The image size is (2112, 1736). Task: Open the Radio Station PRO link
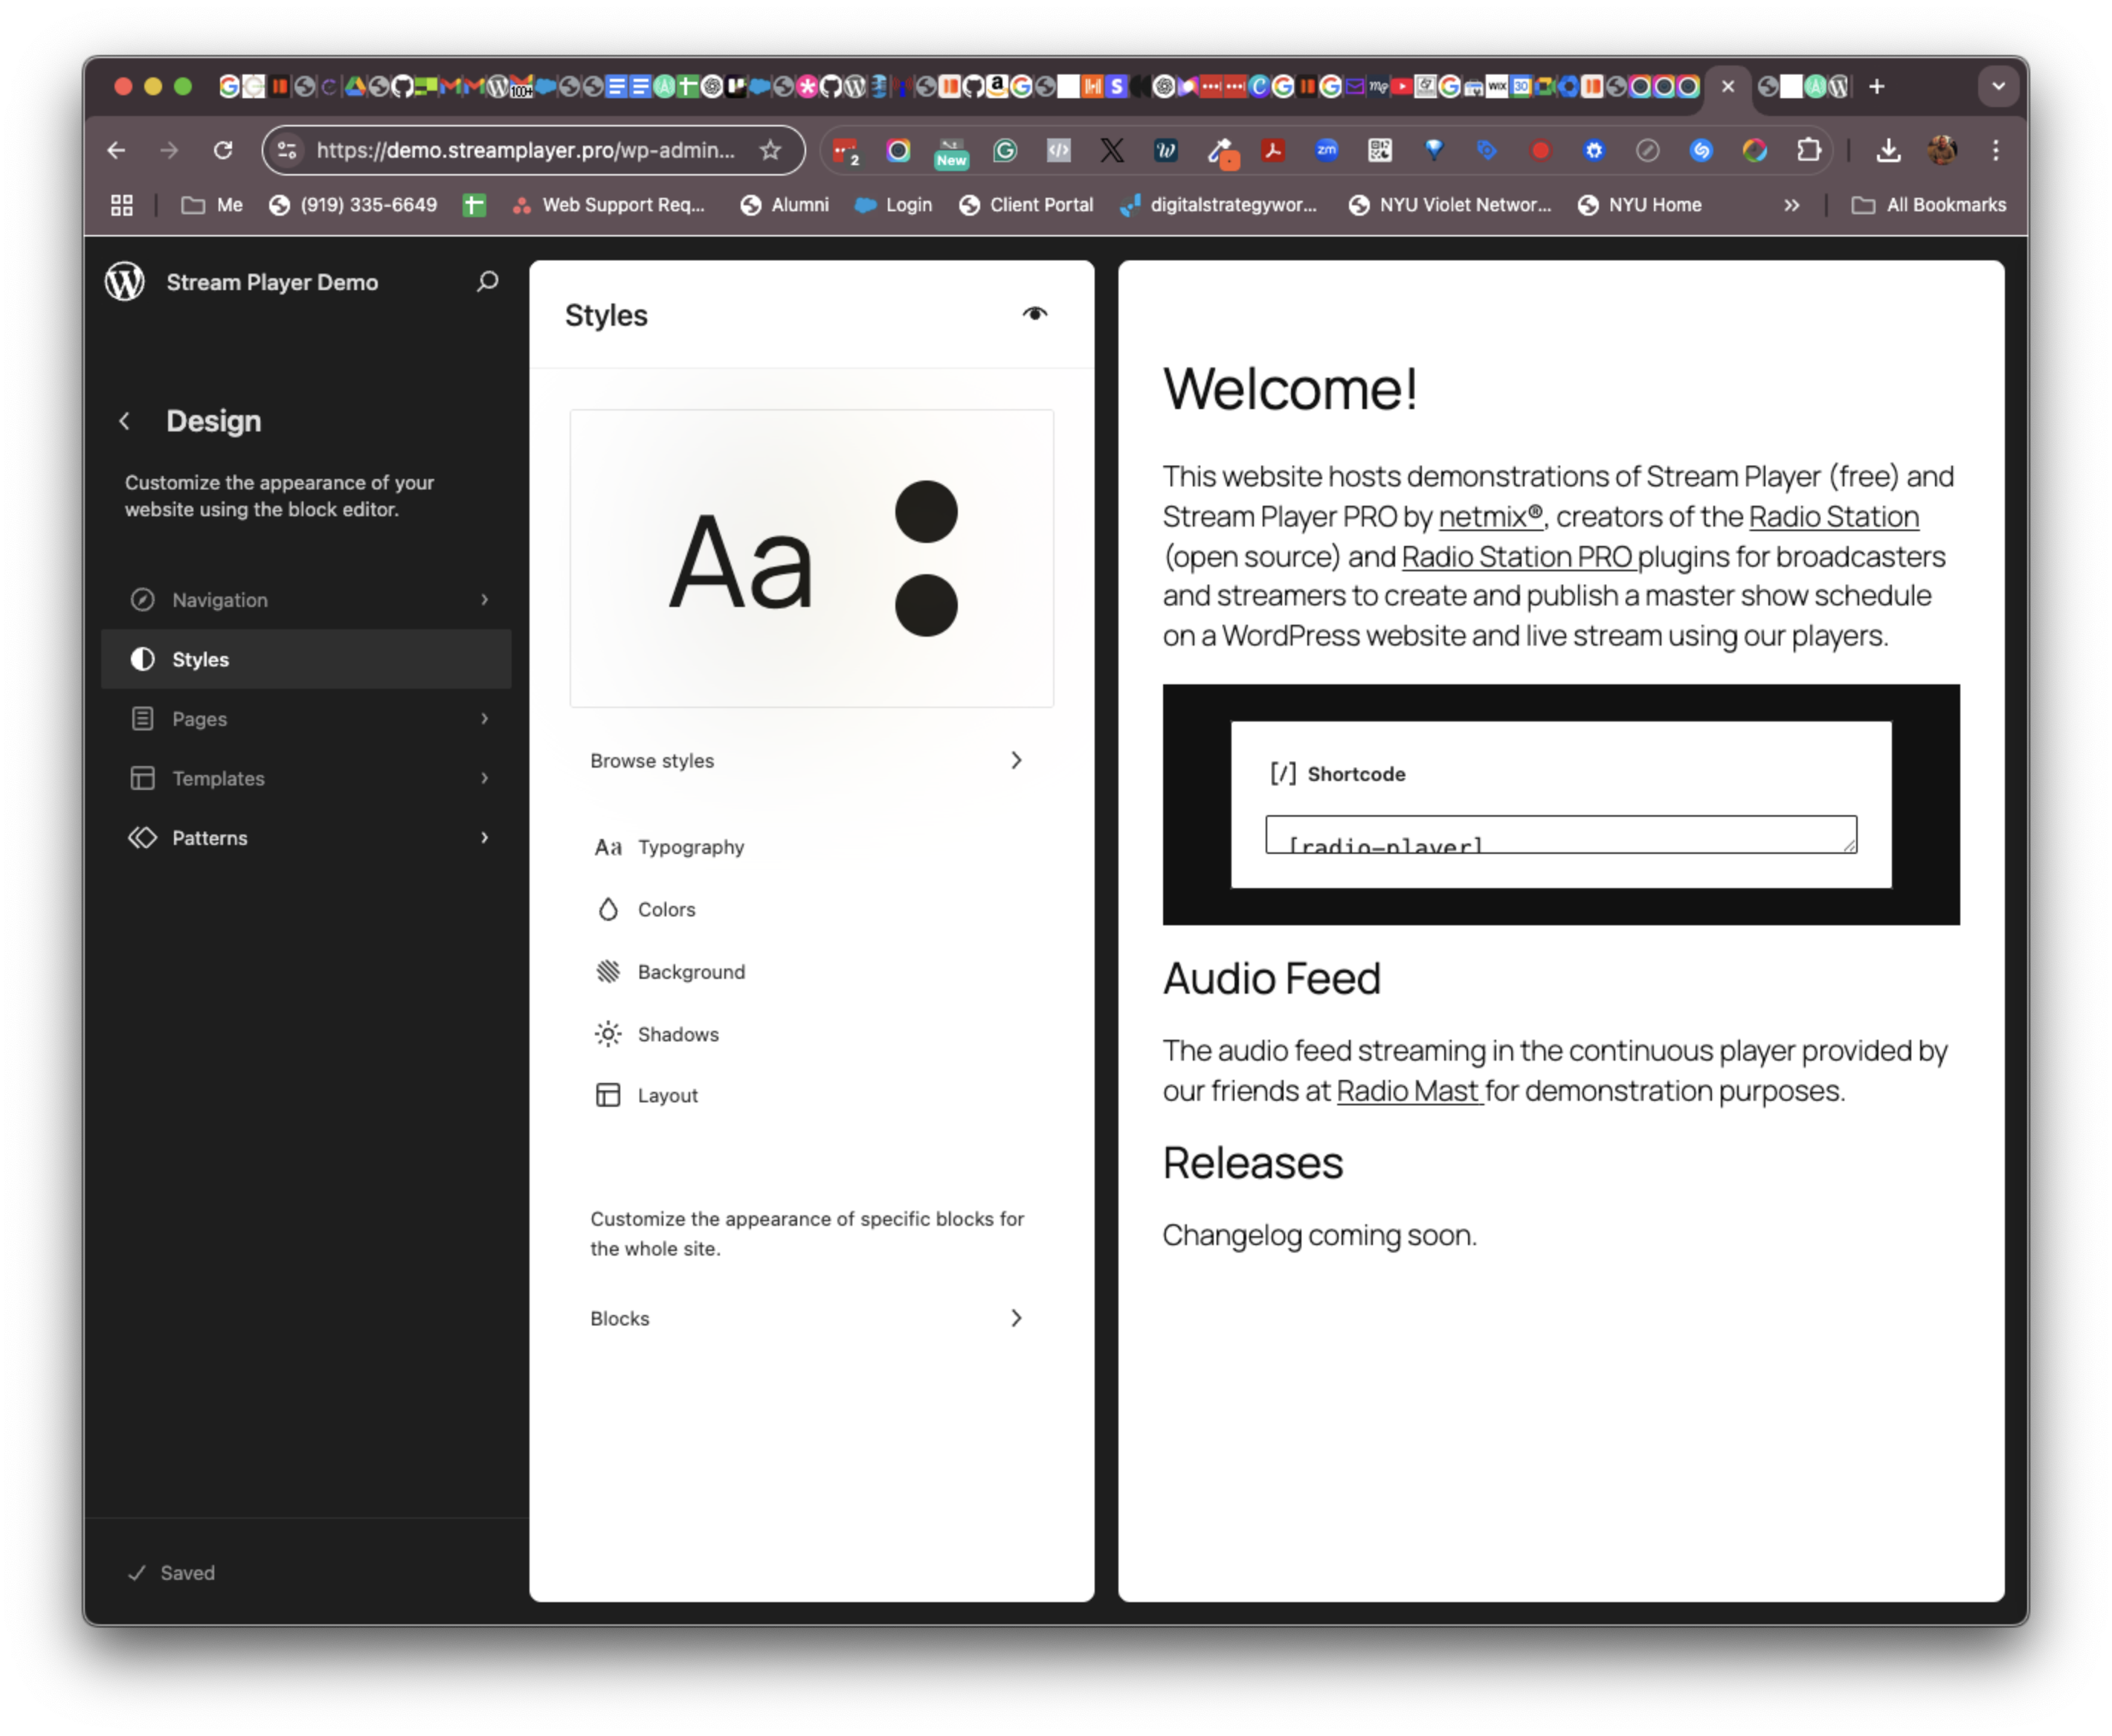coord(1517,557)
